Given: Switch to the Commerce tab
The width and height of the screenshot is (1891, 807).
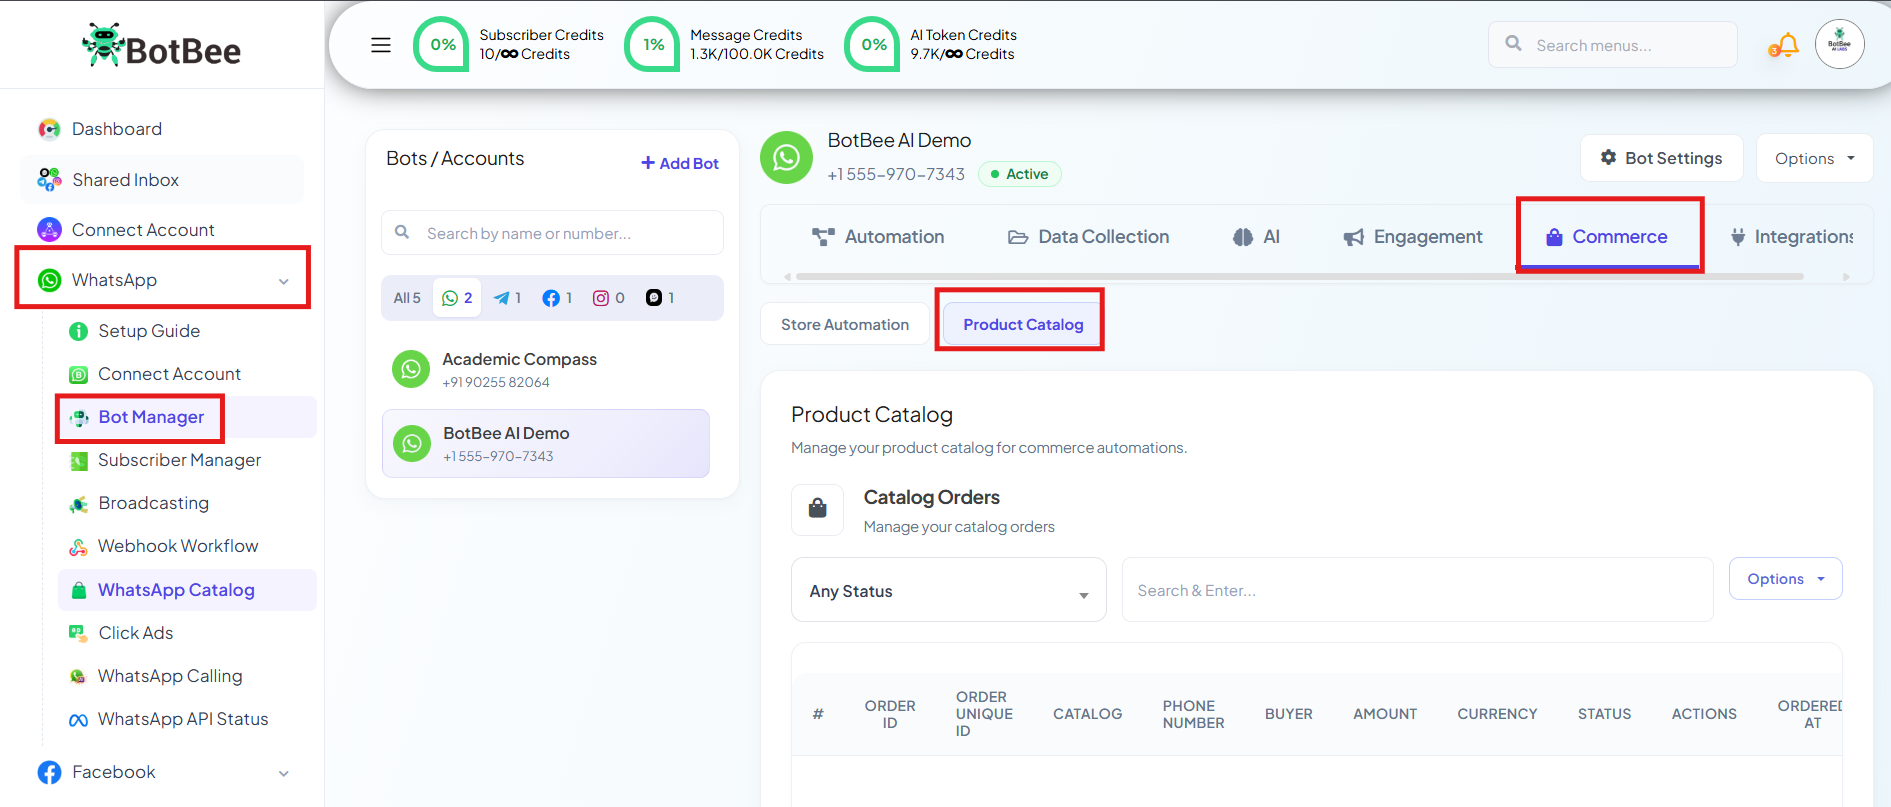Looking at the screenshot, I should tap(1607, 237).
